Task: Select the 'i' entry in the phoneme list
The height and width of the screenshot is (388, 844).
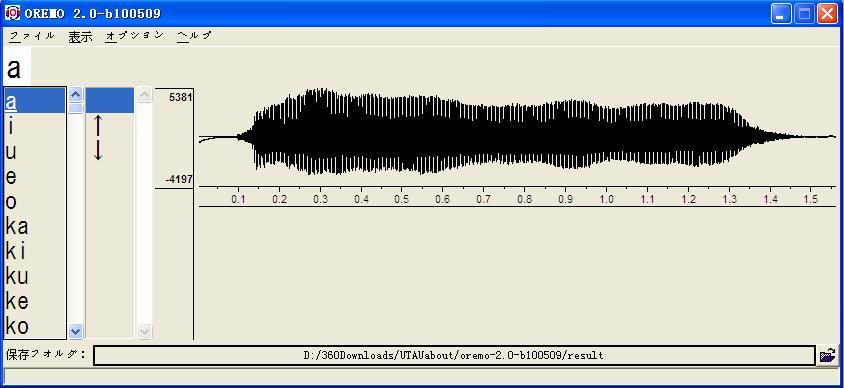Action: click(35, 126)
